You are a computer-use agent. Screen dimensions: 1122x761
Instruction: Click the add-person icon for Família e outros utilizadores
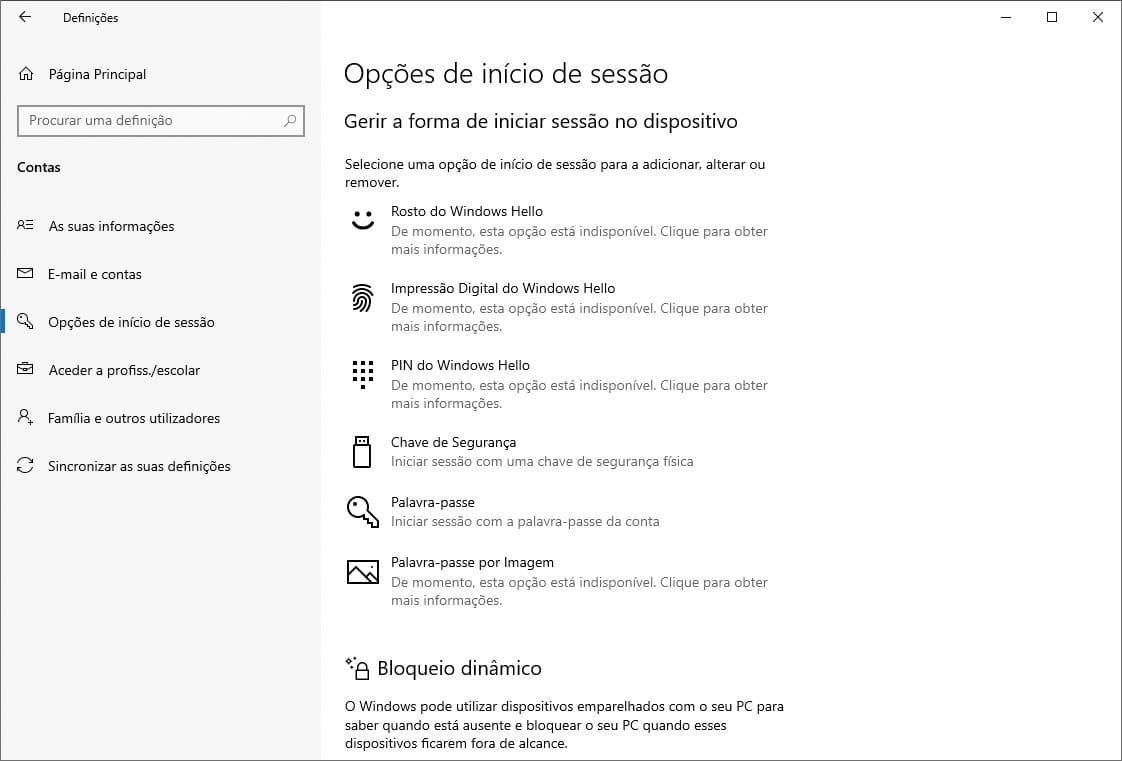25,417
